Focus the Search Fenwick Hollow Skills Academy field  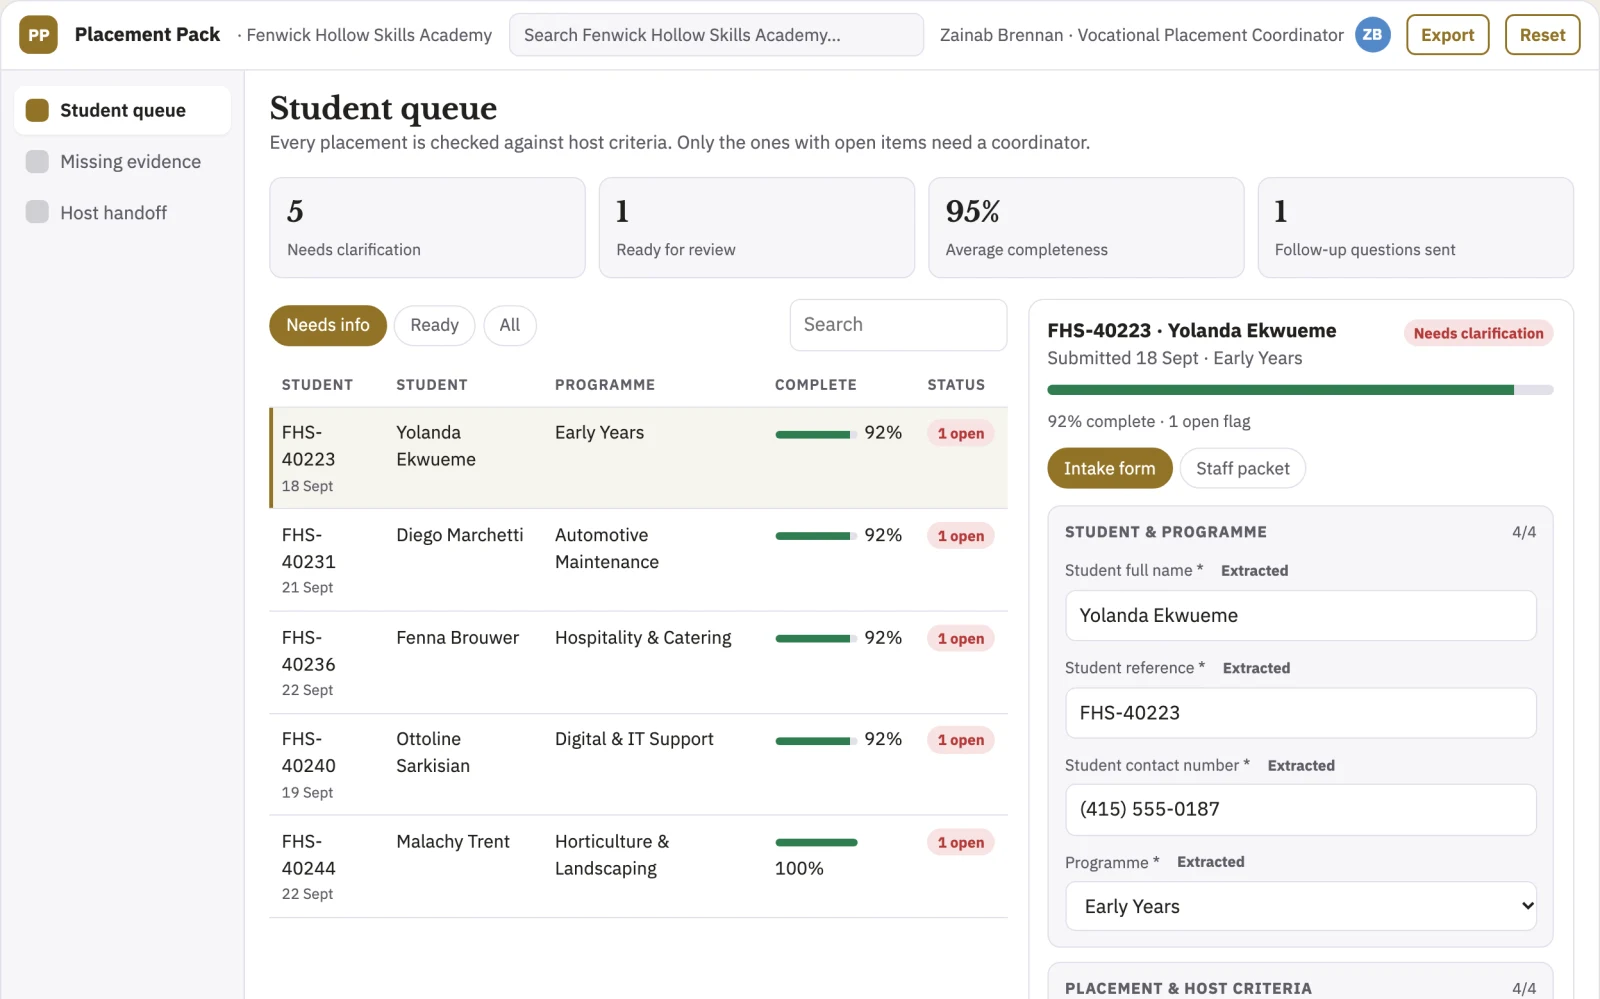pyautogui.click(x=716, y=35)
